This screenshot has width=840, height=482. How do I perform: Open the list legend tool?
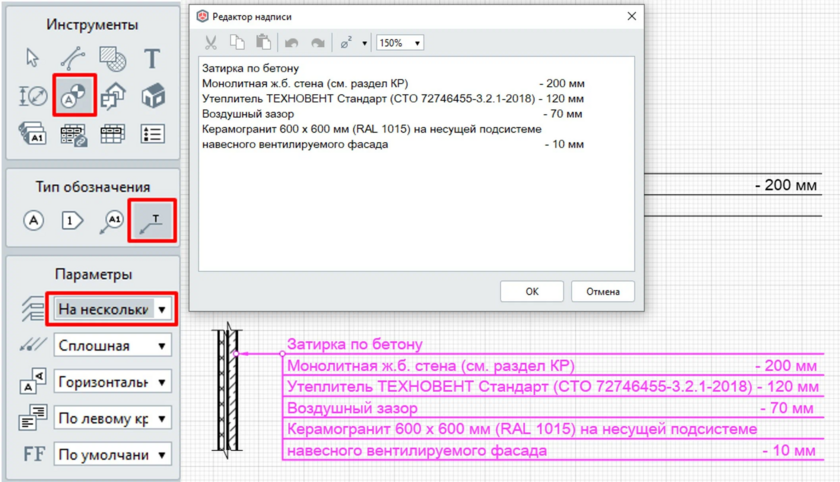coord(152,134)
